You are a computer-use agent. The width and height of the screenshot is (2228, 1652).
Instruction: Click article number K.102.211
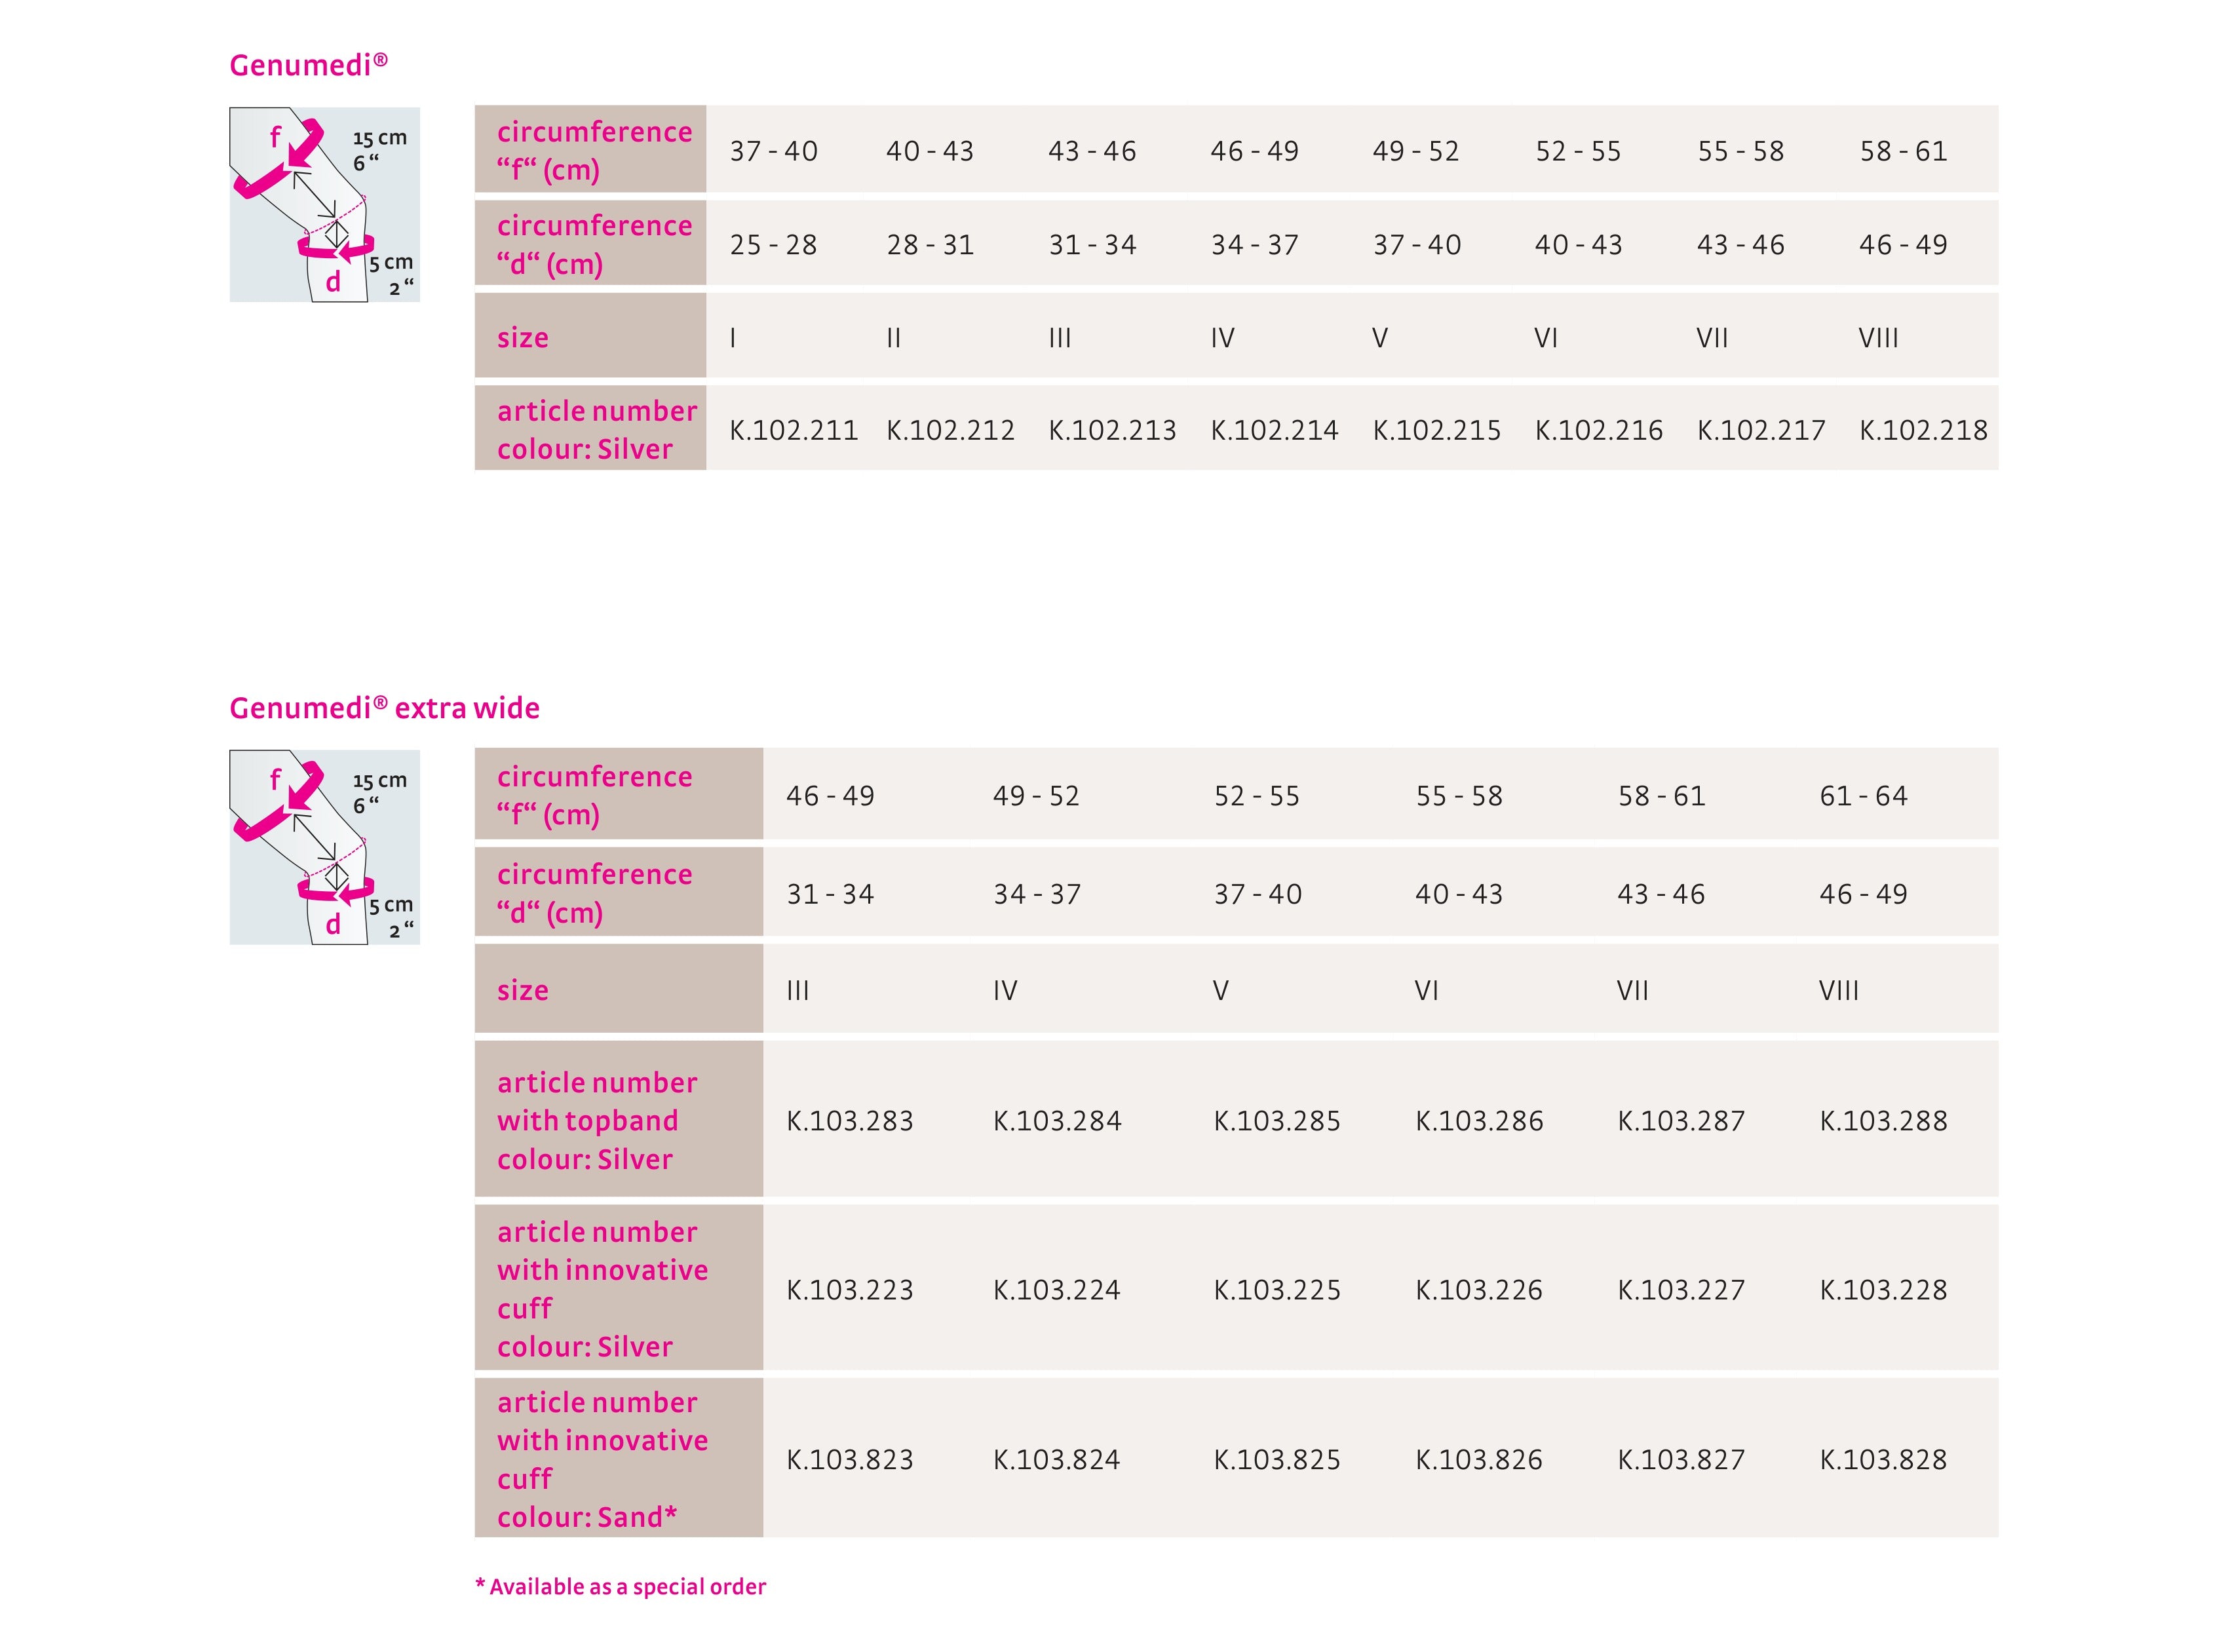point(793,430)
